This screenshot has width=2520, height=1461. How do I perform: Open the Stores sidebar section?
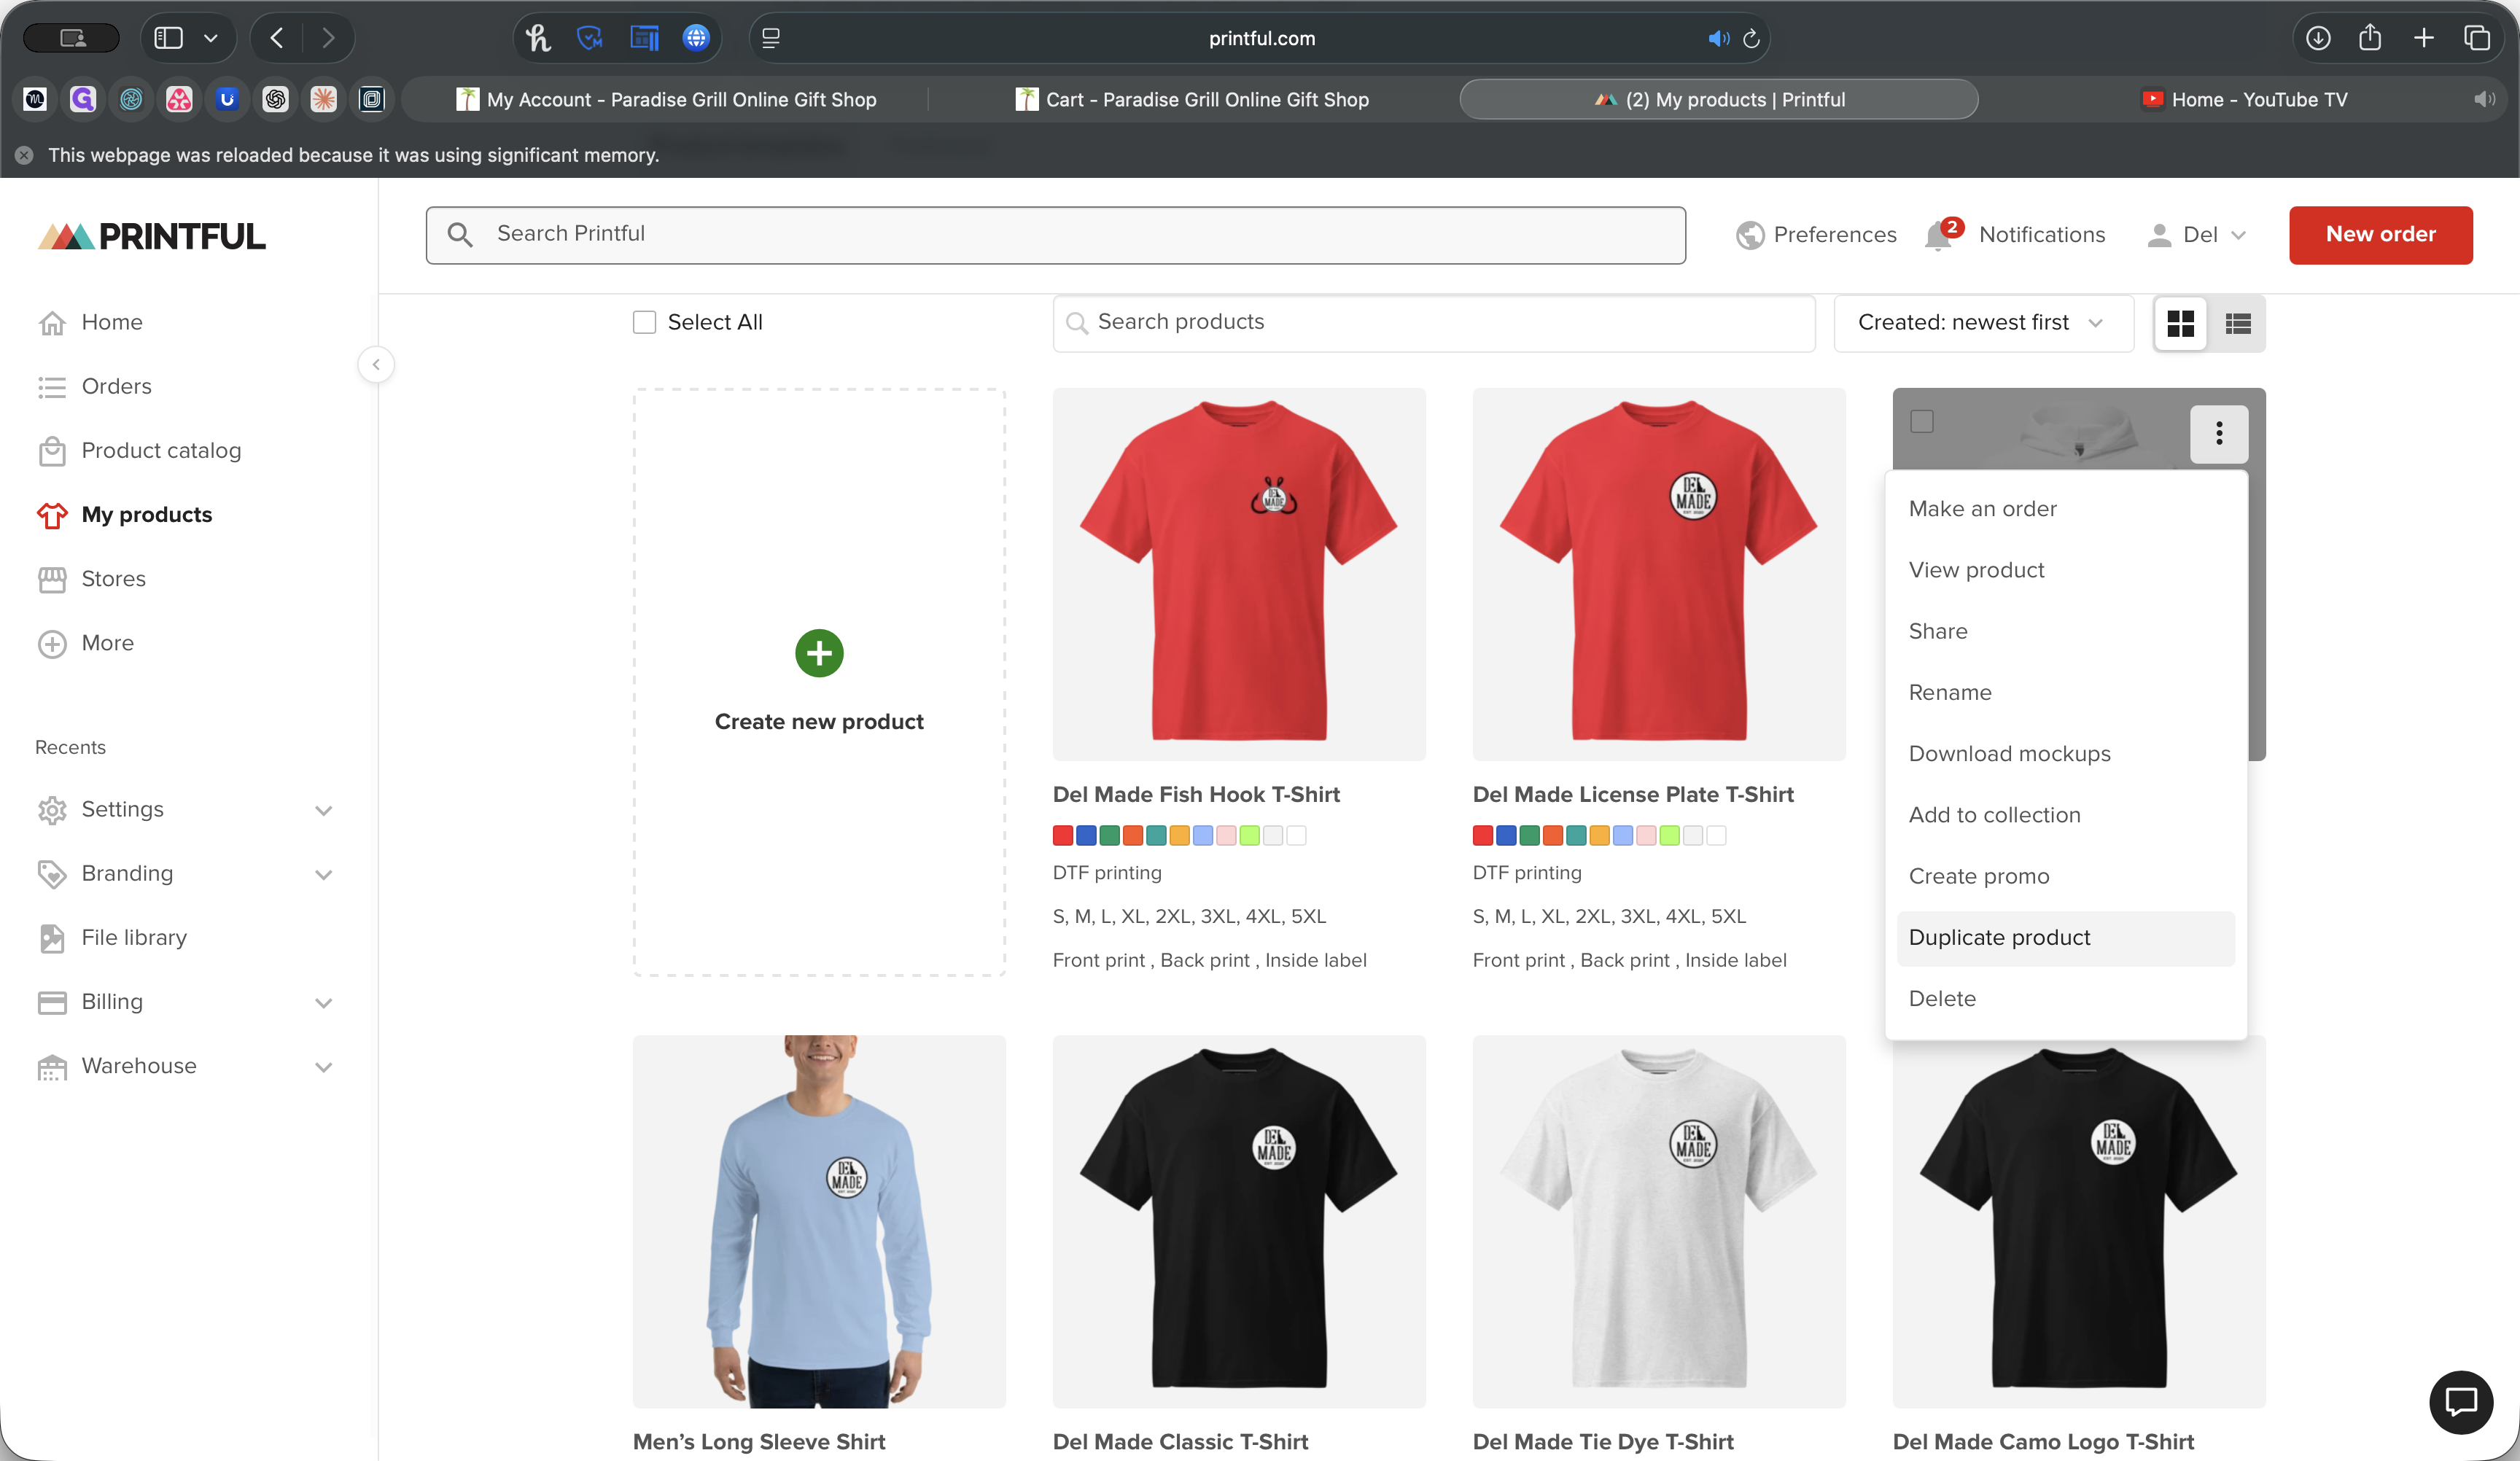(x=113, y=578)
